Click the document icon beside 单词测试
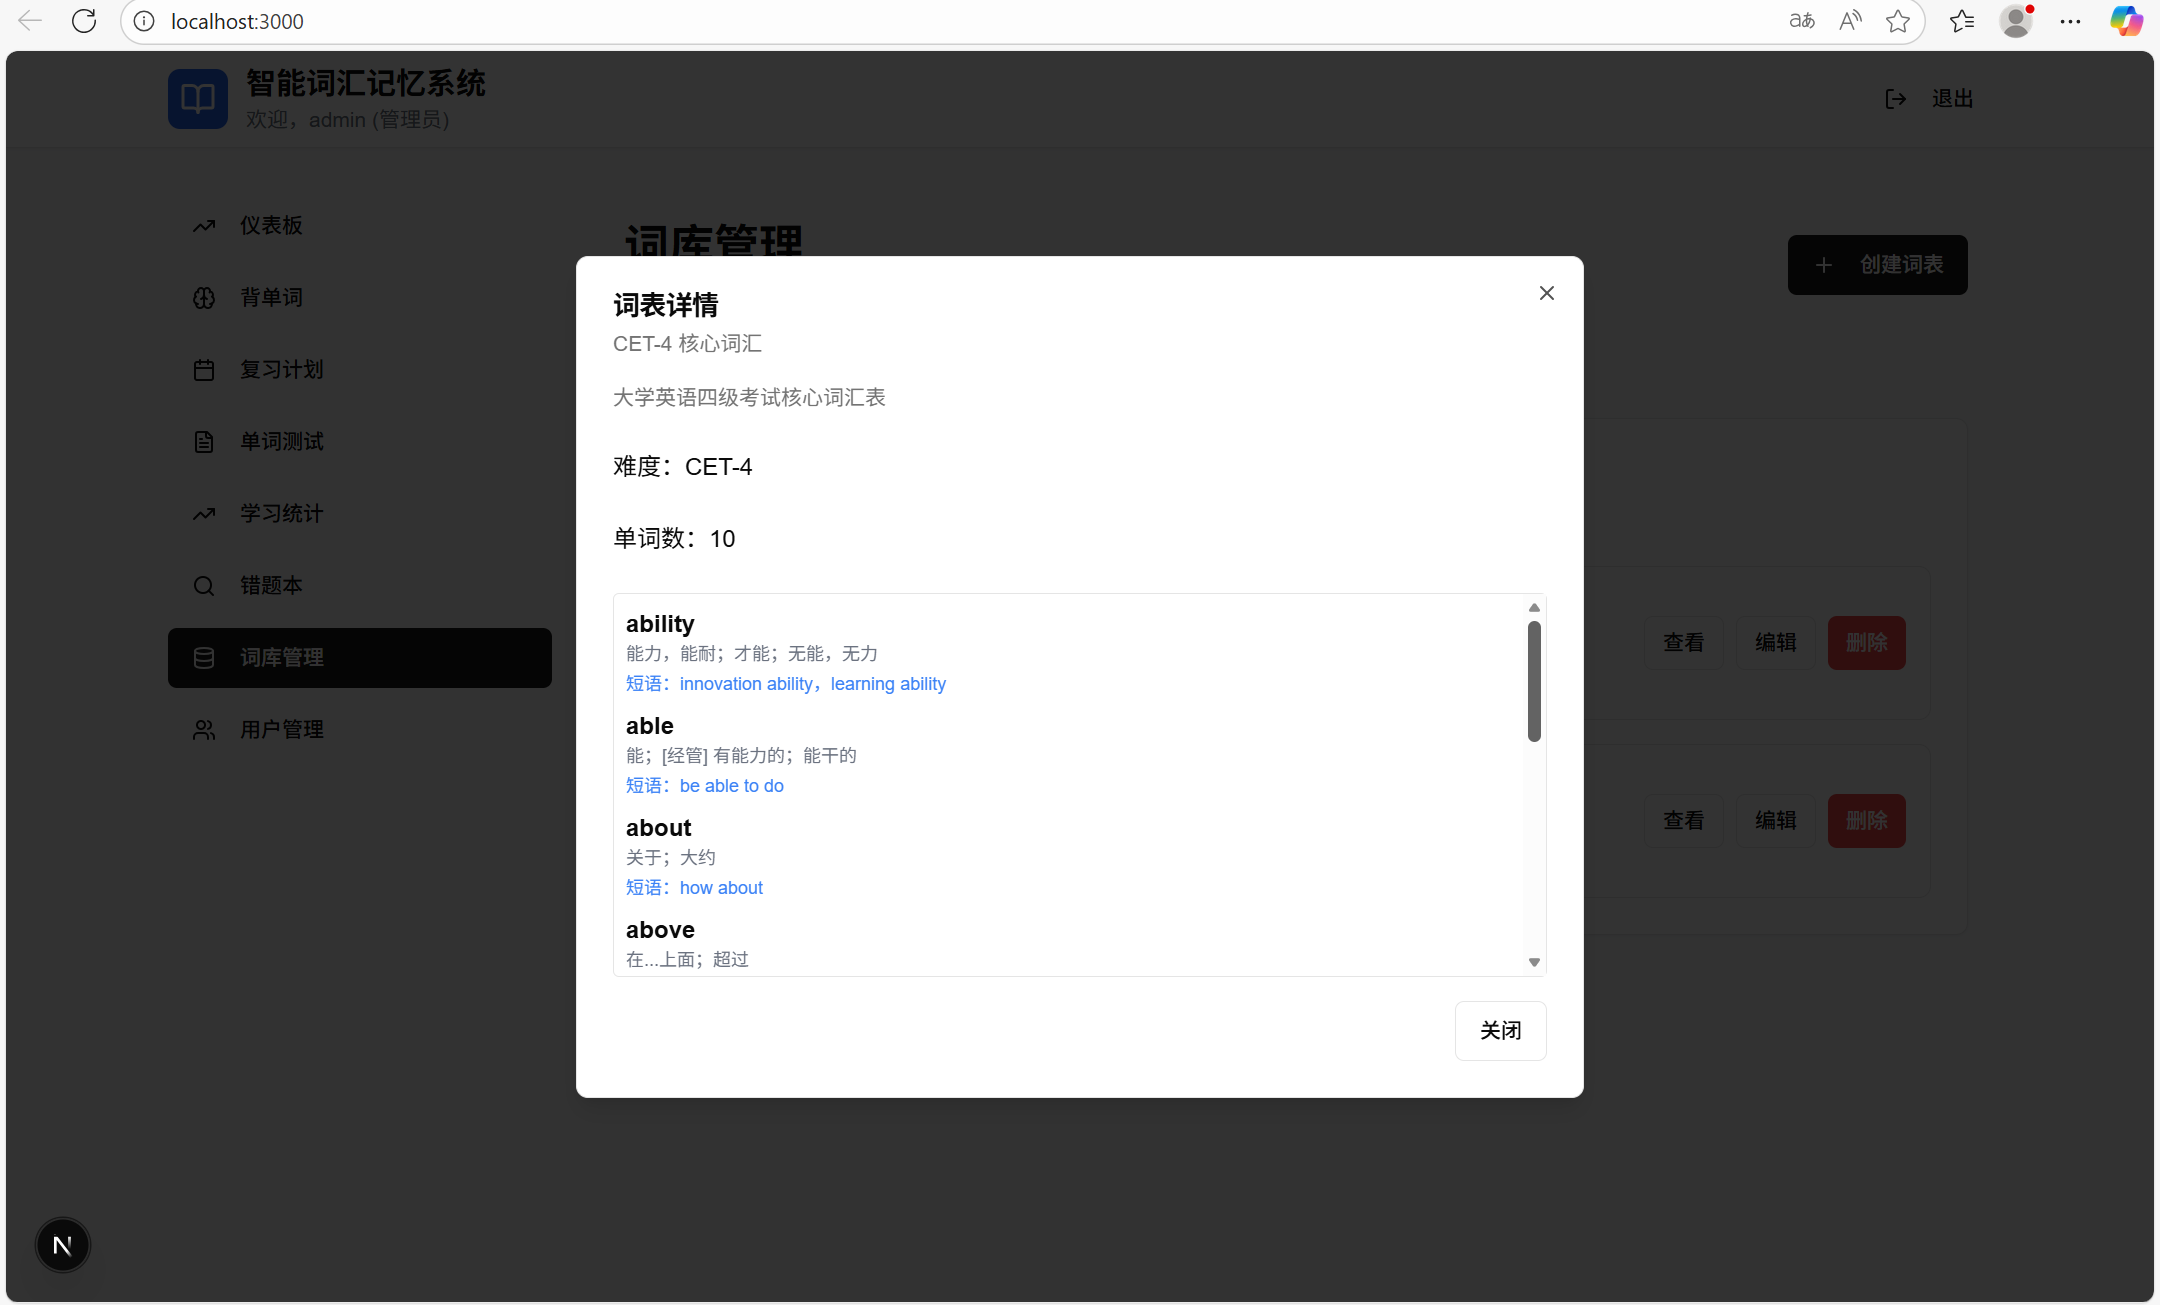The height and width of the screenshot is (1305, 2160). 203,441
